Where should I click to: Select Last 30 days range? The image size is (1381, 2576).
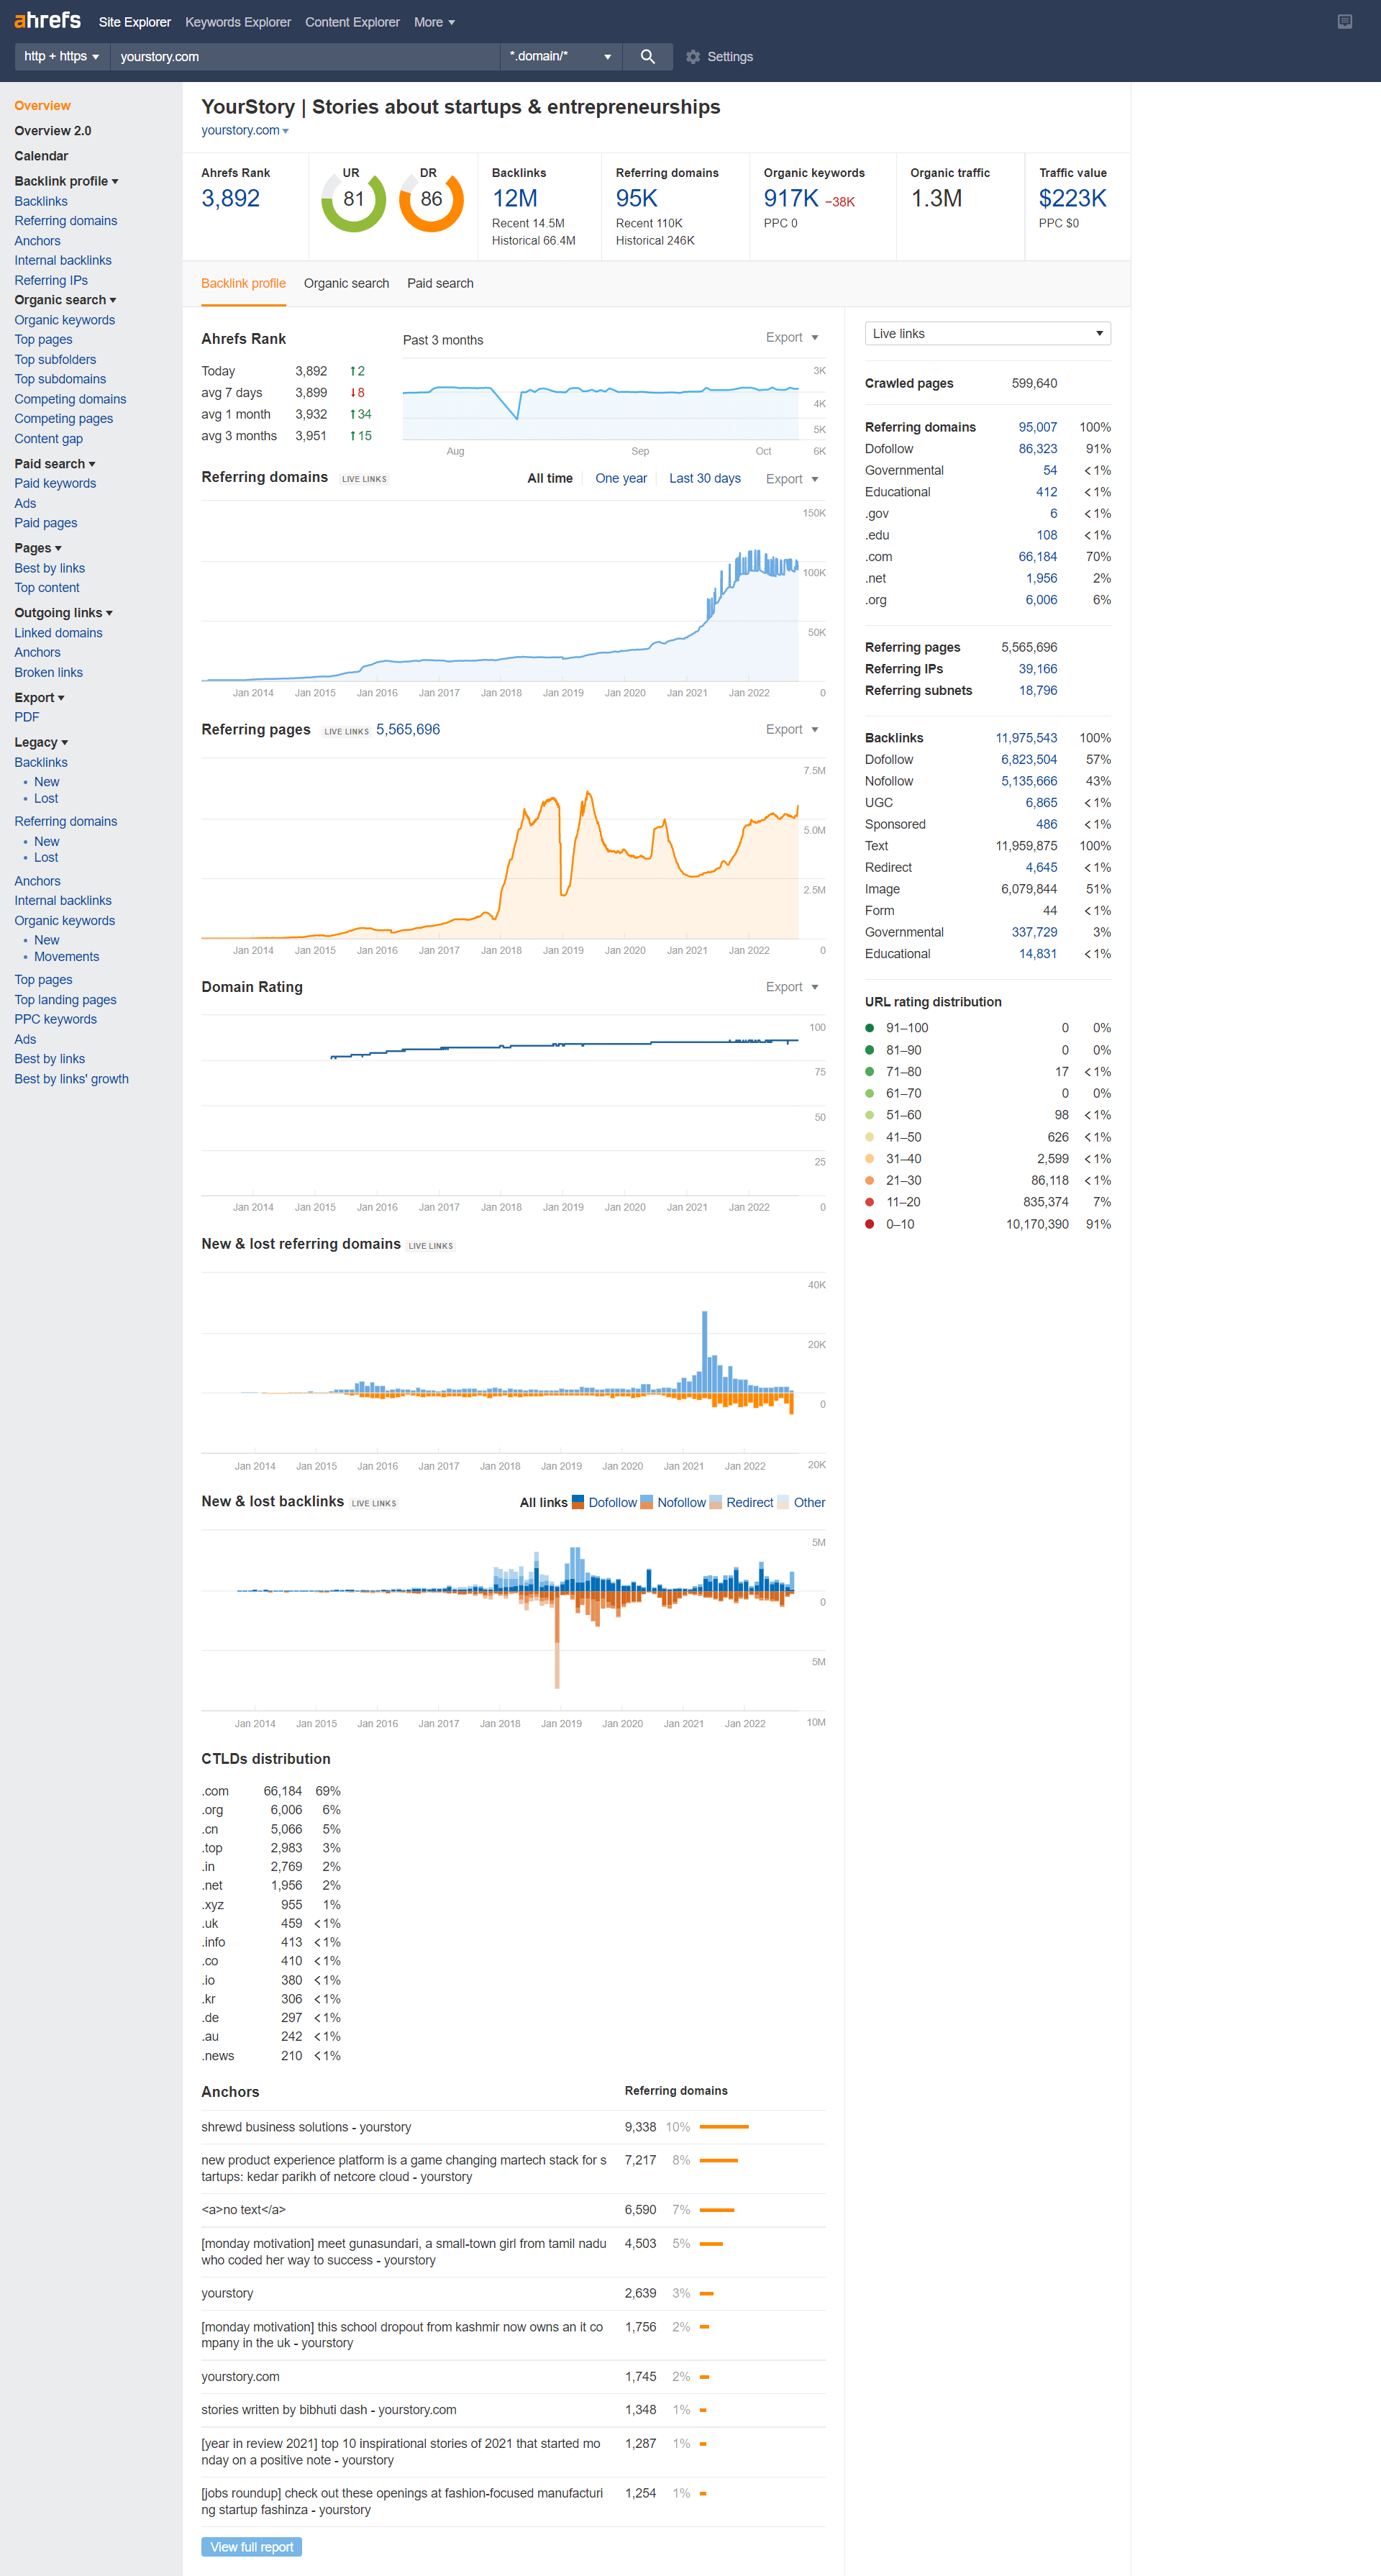pyautogui.click(x=705, y=479)
